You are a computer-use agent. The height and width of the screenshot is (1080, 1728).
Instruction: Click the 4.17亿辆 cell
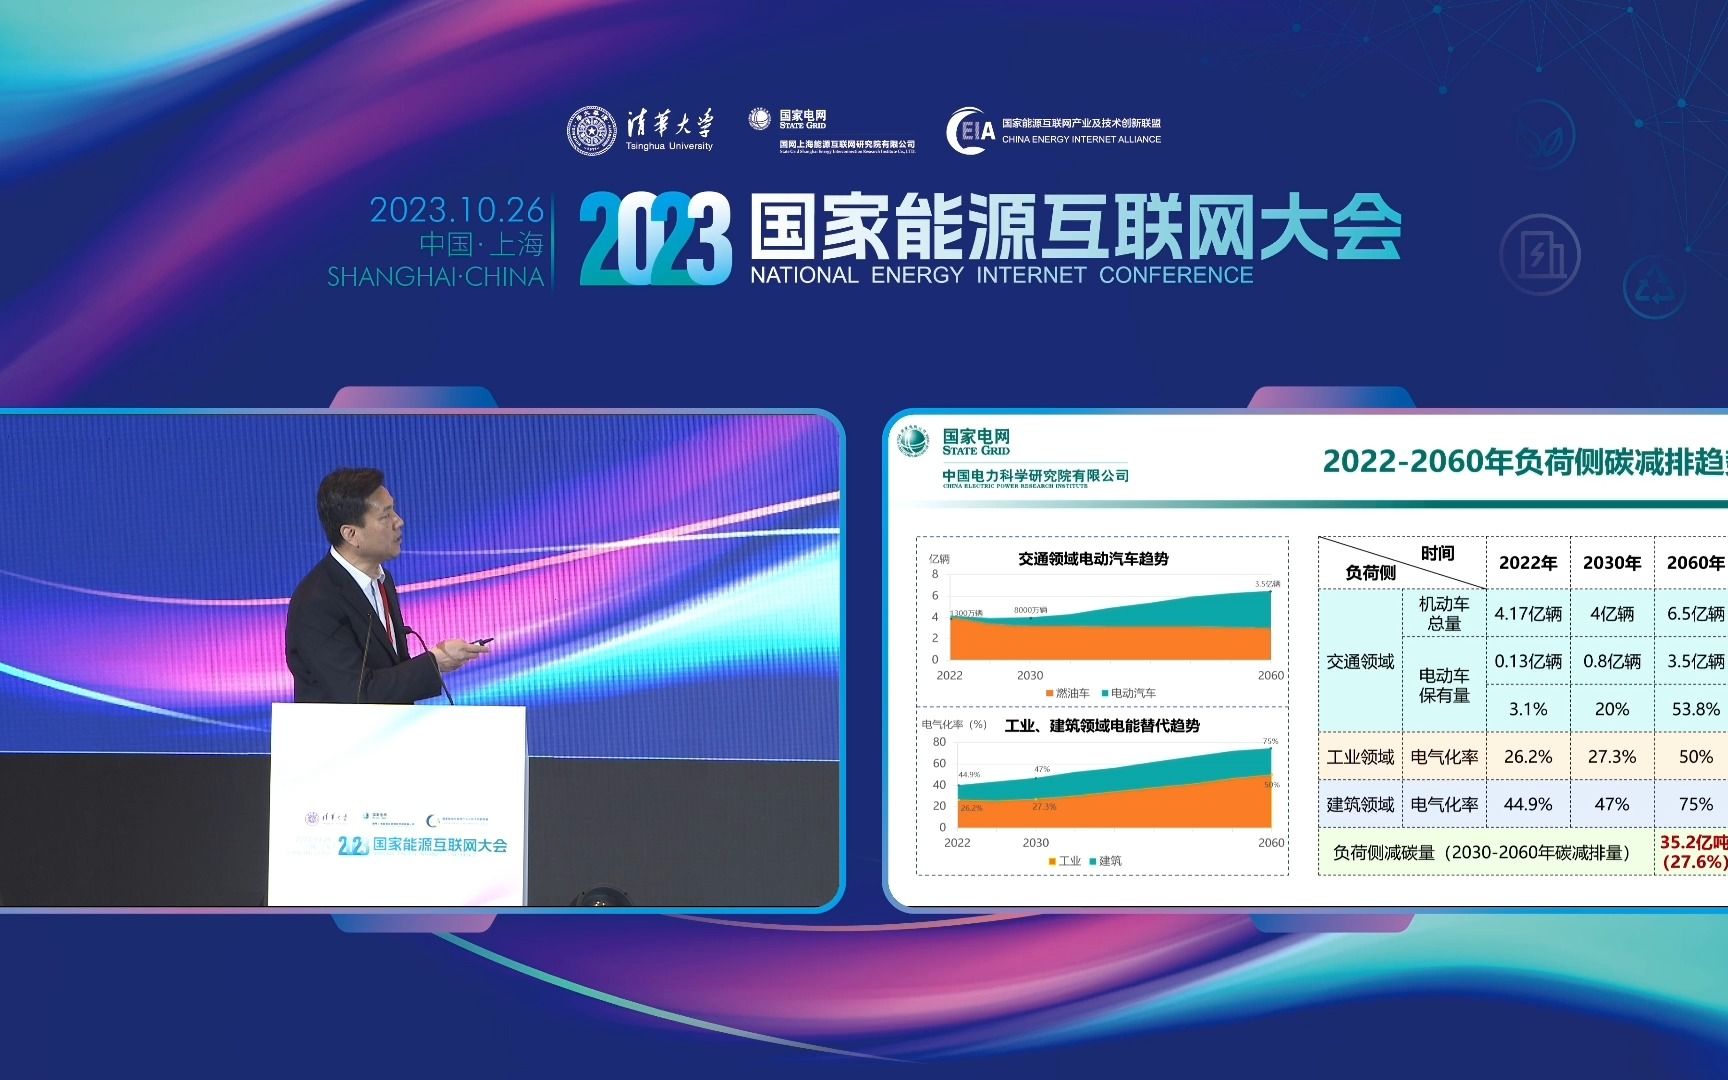[1528, 613]
